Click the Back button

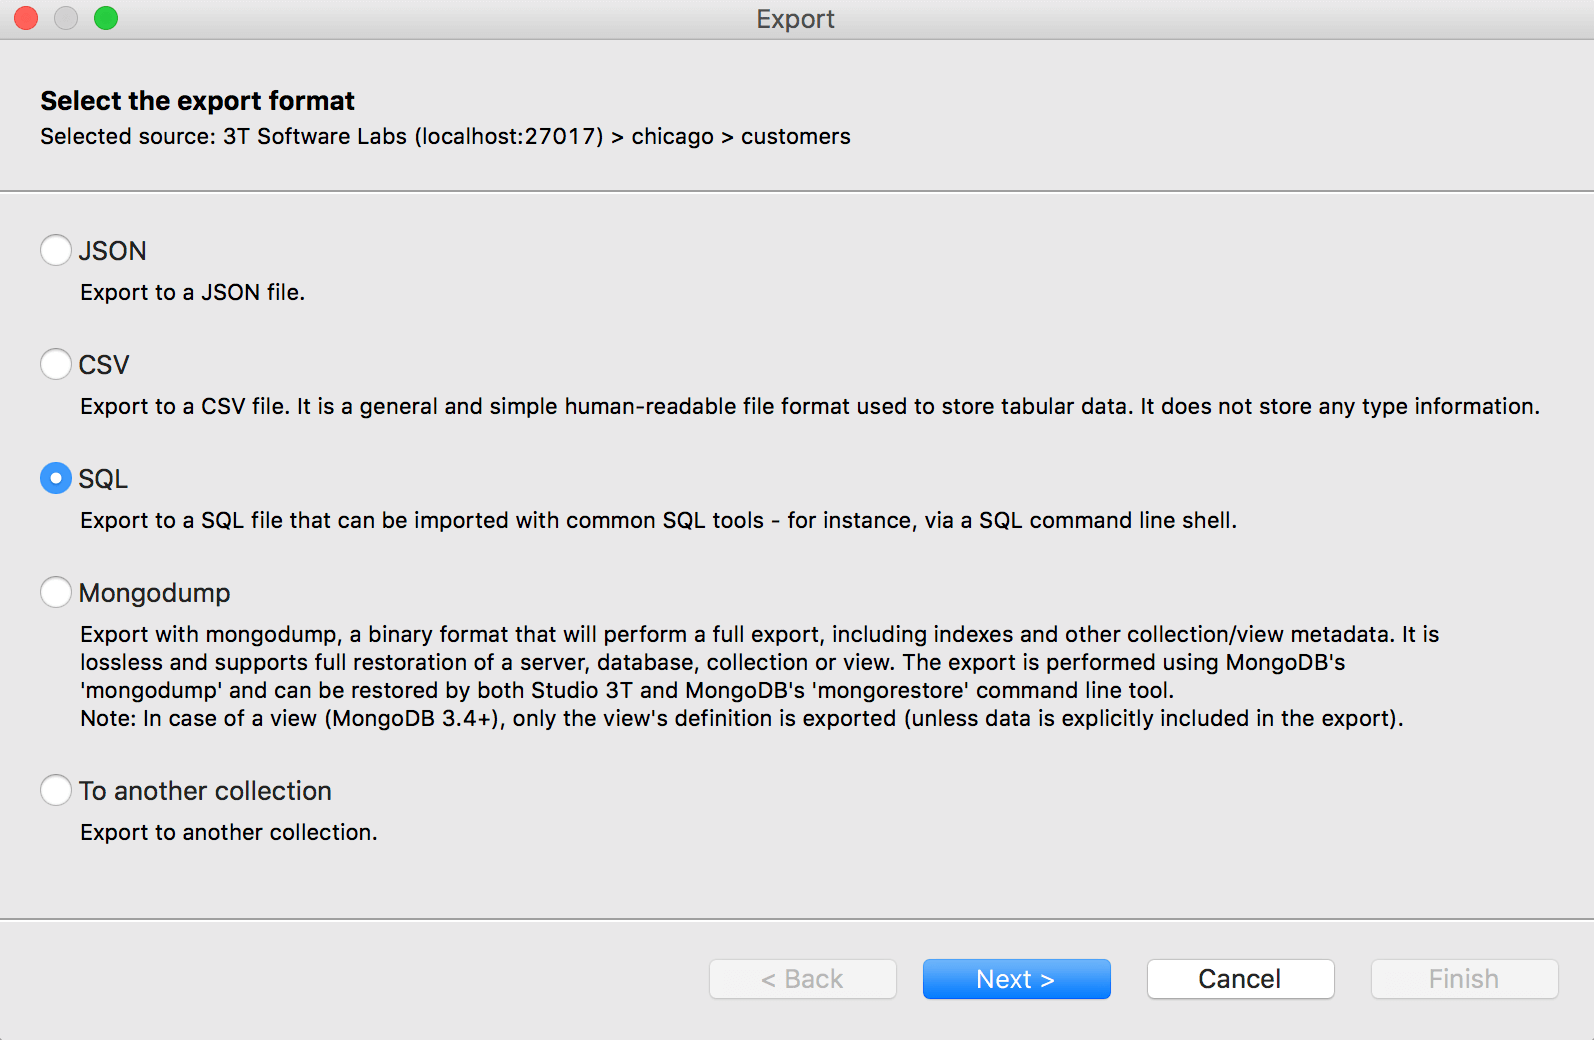point(802,979)
